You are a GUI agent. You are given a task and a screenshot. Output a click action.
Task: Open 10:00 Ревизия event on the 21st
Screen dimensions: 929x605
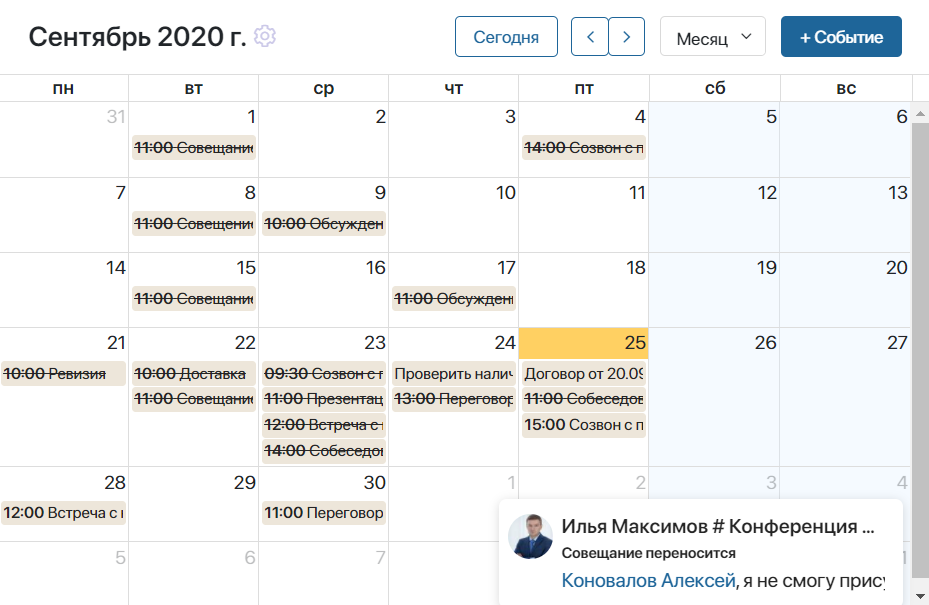pyautogui.click(x=63, y=374)
